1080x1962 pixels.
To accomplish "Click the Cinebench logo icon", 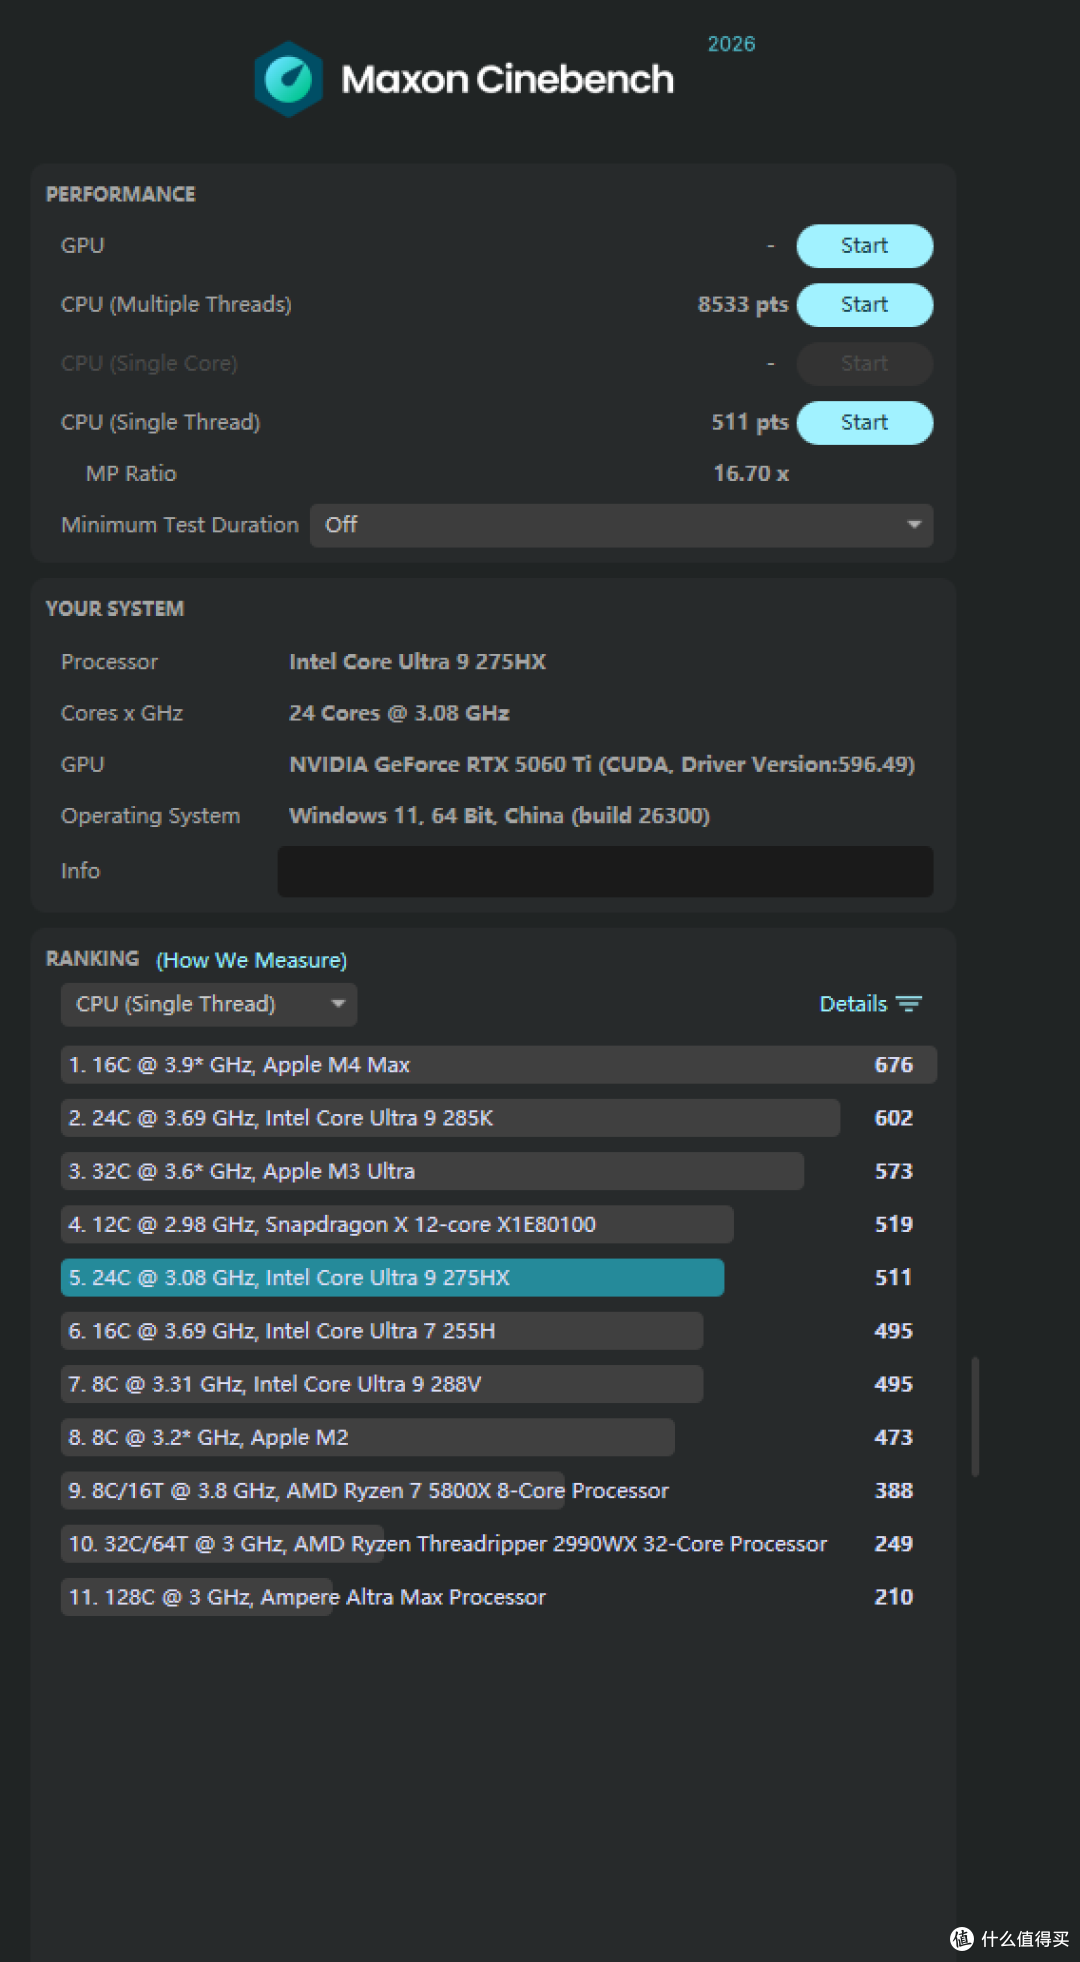I will coord(288,79).
